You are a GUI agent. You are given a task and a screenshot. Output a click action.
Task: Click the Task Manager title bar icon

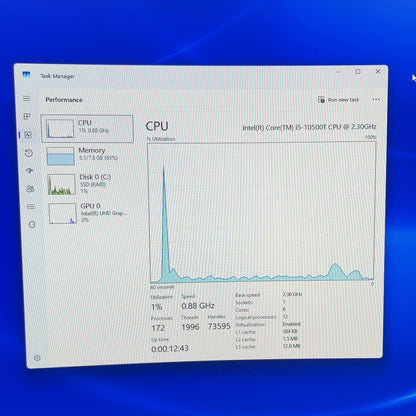[x=26, y=74]
